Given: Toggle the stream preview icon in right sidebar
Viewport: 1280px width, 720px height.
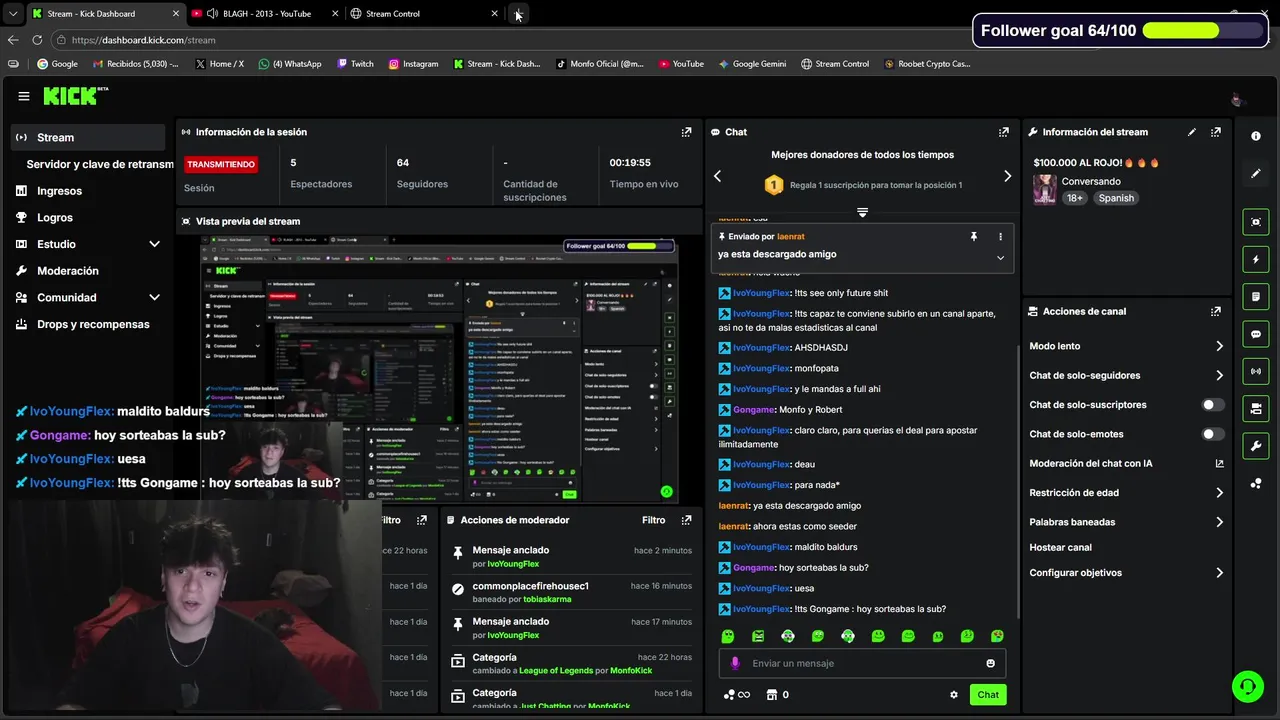Looking at the screenshot, I should [x=1256, y=222].
